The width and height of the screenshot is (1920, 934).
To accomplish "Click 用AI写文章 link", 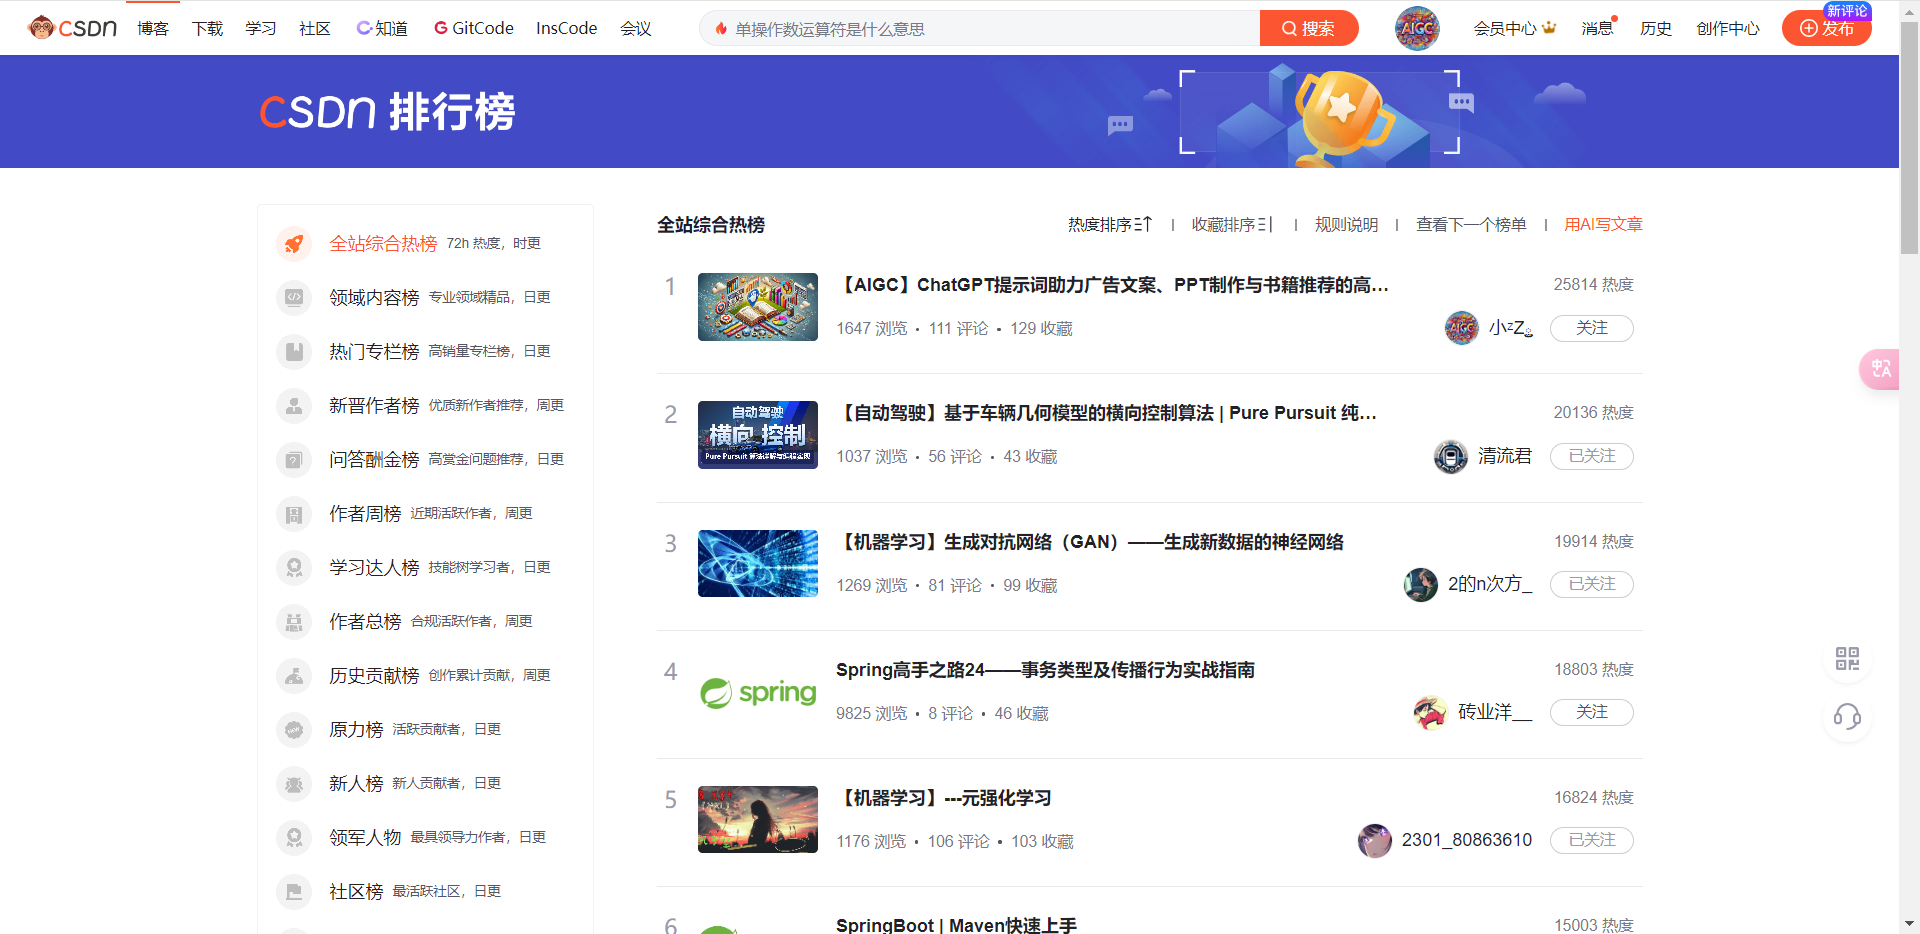I will [x=1604, y=225].
